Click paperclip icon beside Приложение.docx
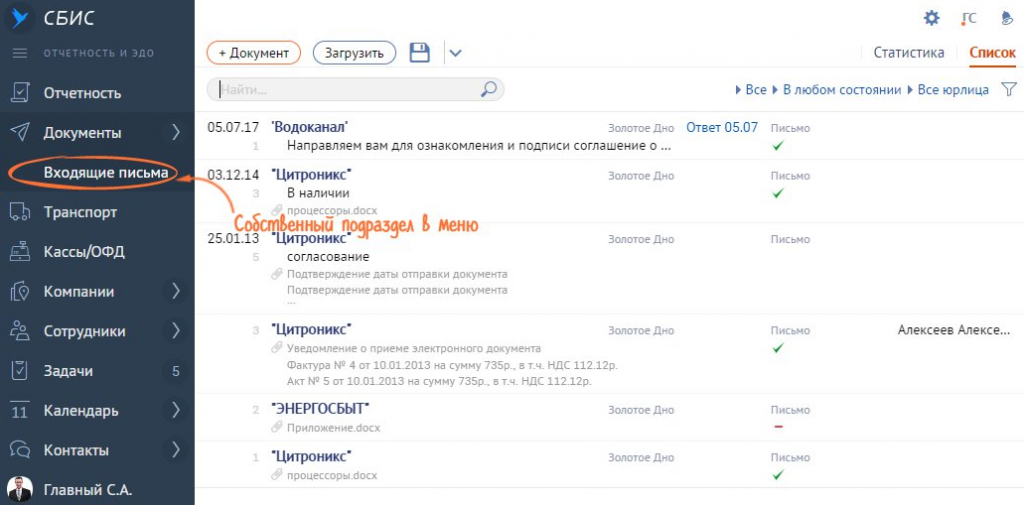This screenshot has height=505, width=1024. tap(277, 428)
